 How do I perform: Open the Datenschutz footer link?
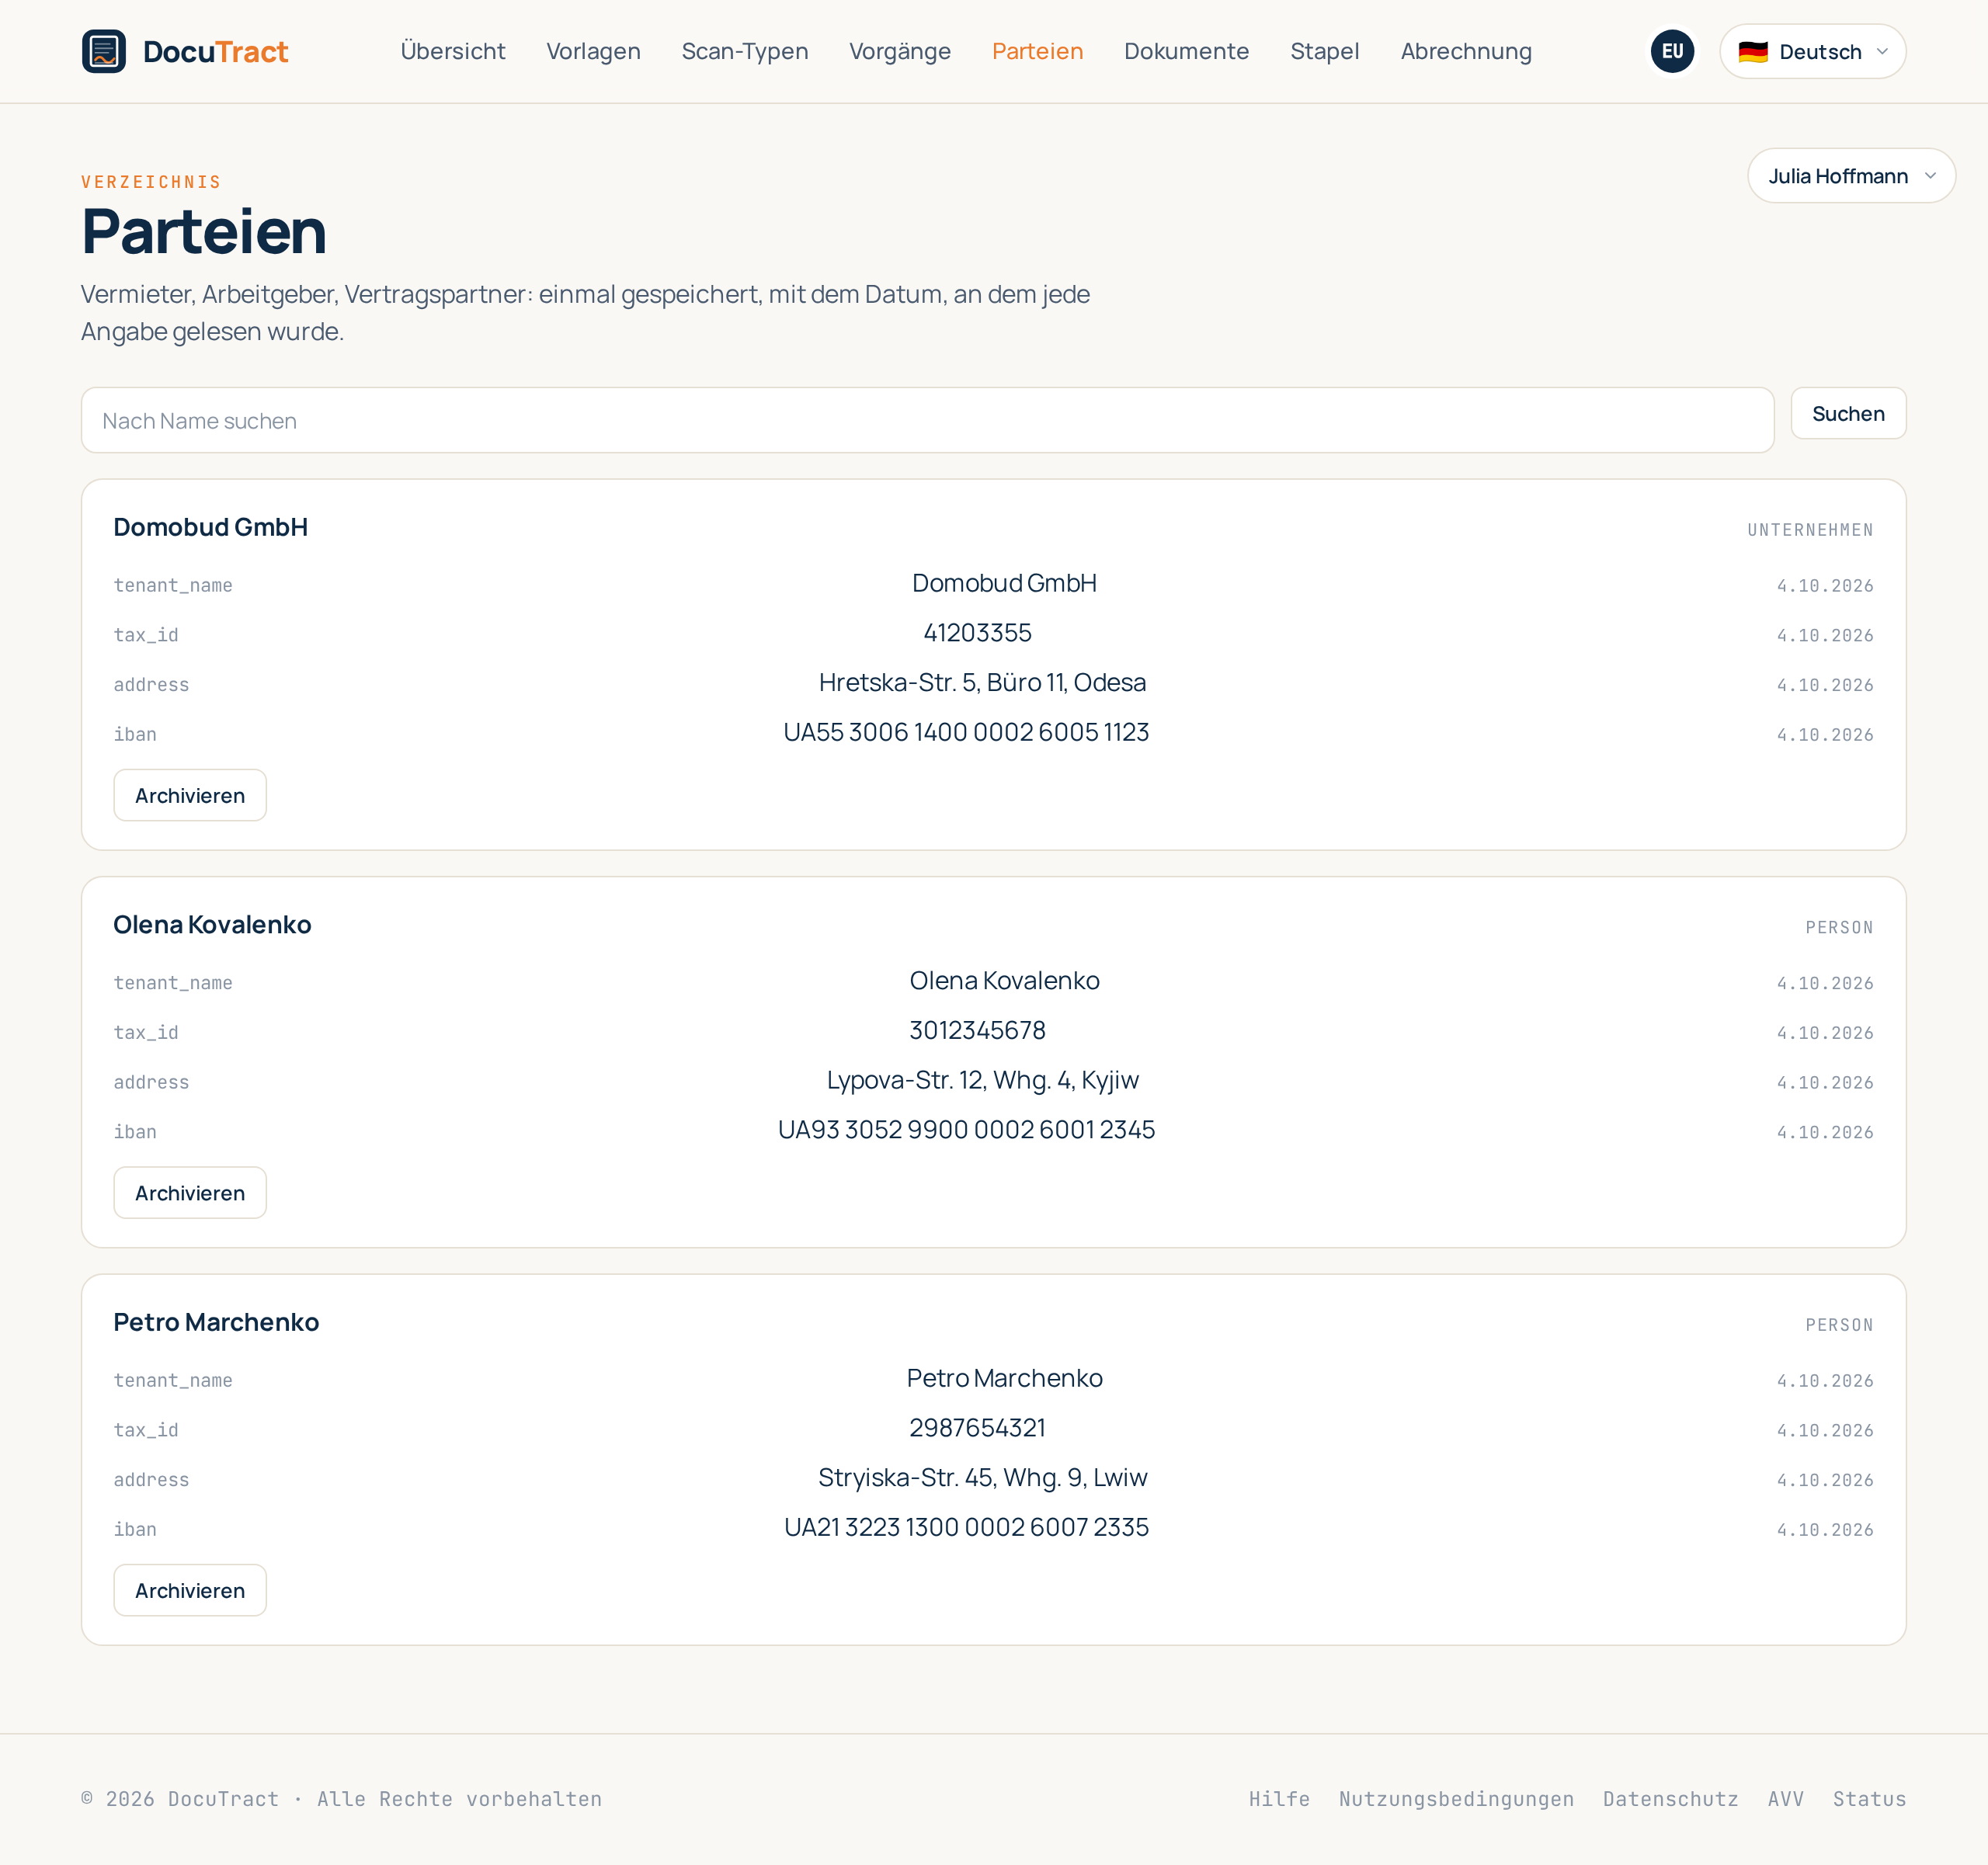click(1670, 1799)
